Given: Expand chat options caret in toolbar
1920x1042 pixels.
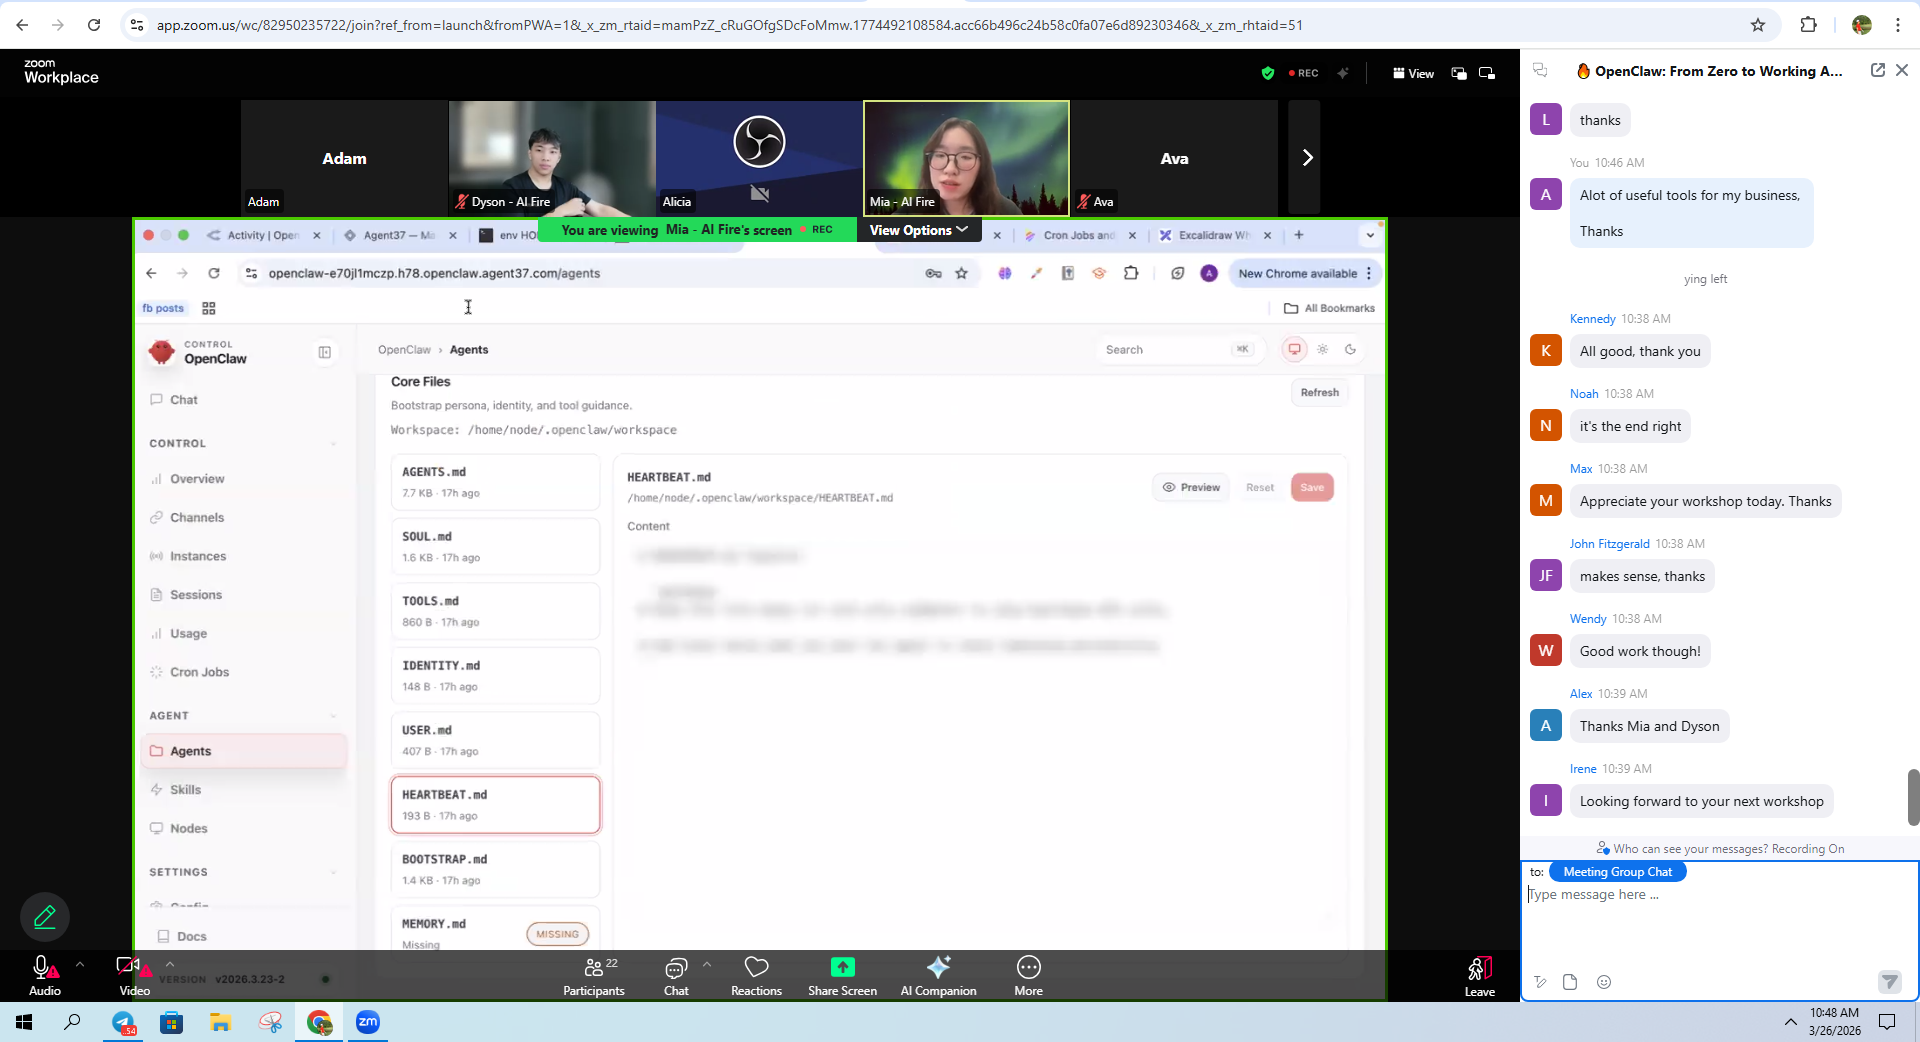Looking at the screenshot, I should pos(707,965).
